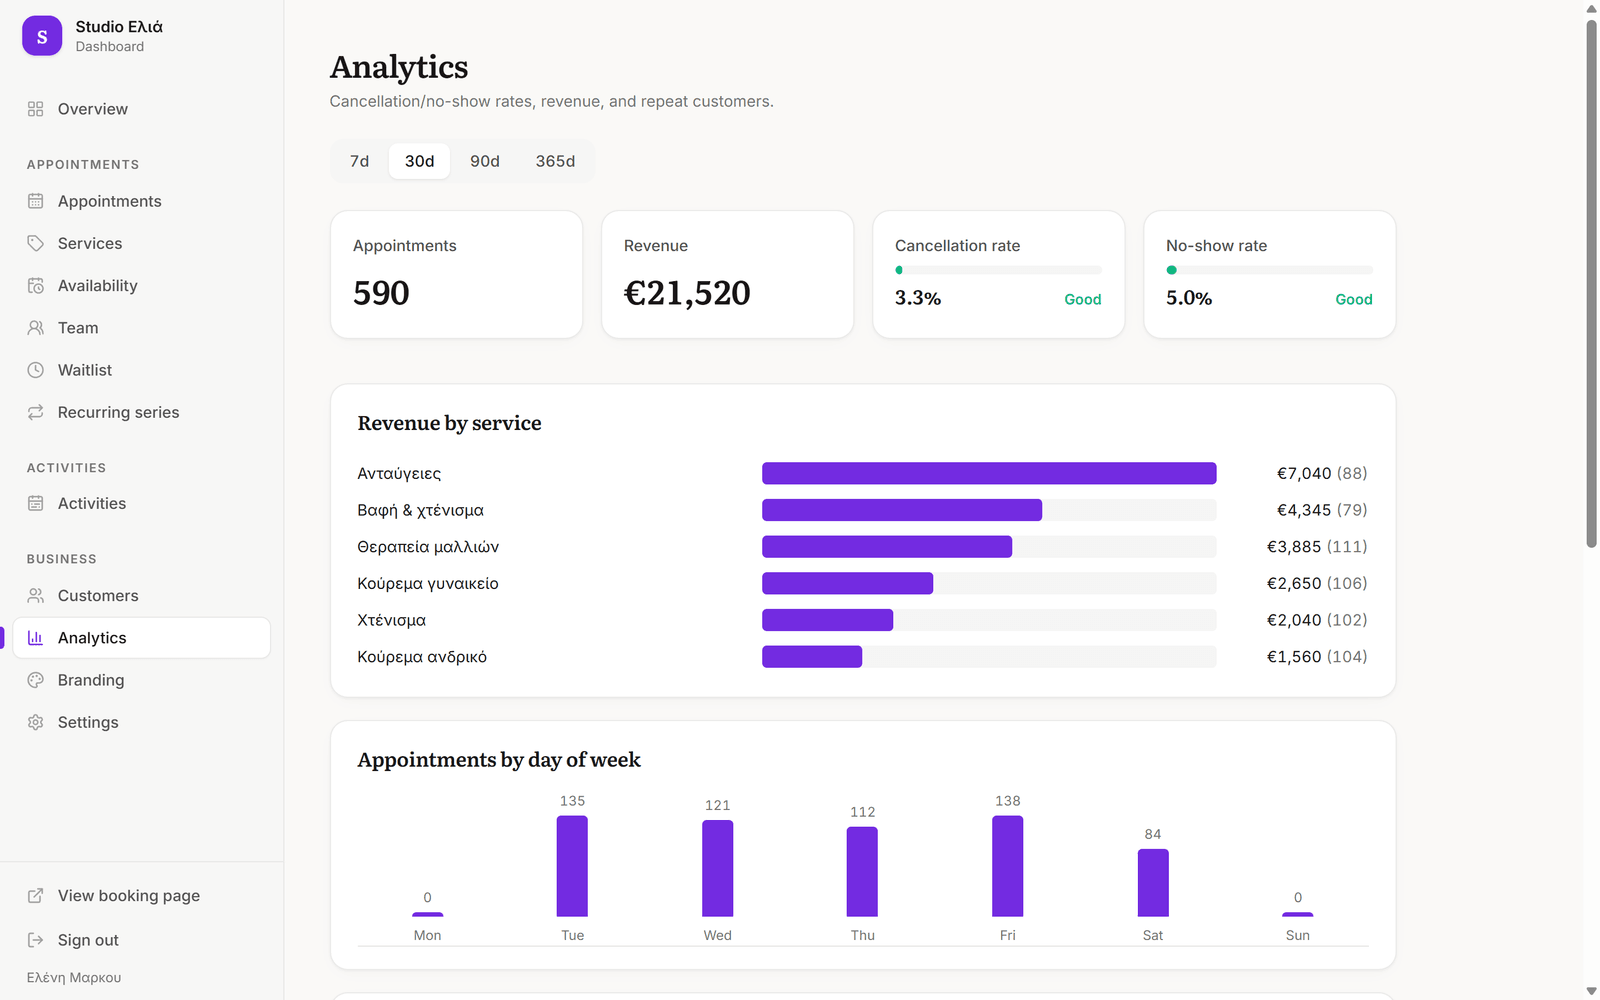Click the page vertical scrollbar thumb
This screenshot has height=1000, width=1600.
1591,283
